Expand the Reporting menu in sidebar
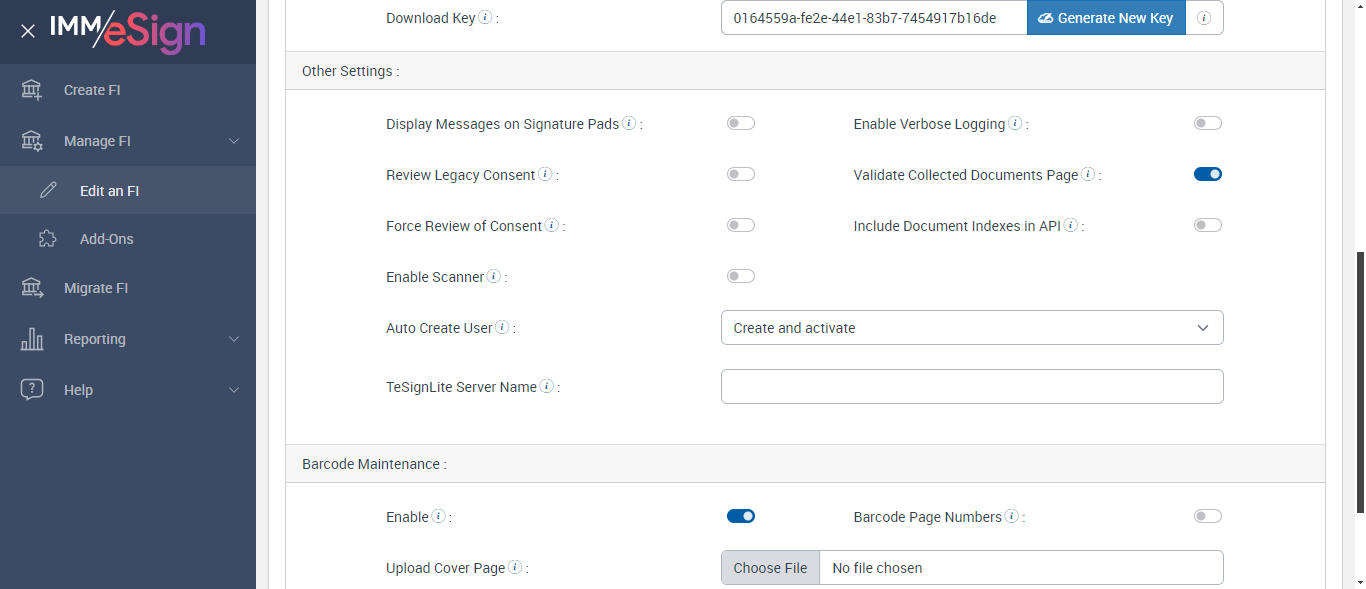 (128, 339)
